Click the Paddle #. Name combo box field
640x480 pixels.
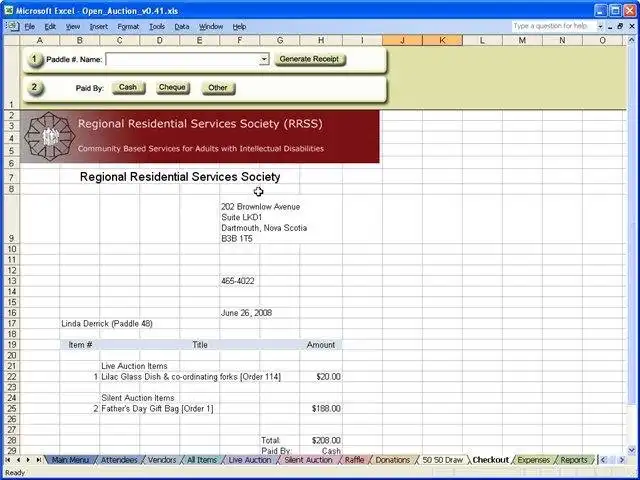click(x=182, y=59)
